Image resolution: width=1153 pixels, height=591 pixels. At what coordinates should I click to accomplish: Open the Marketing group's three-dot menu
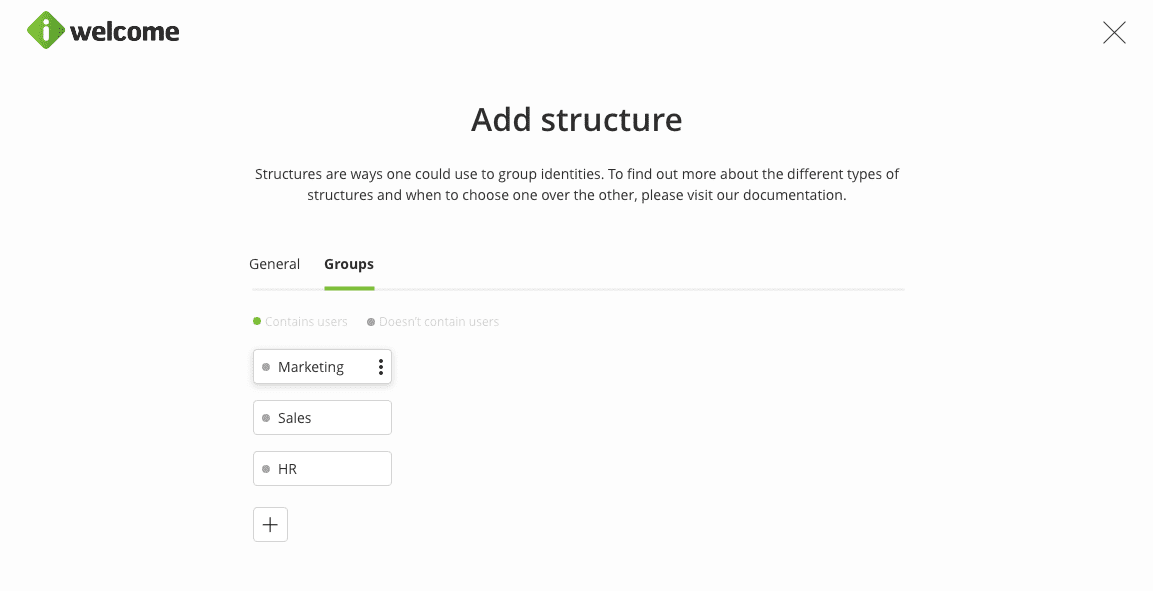tap(381, 367)
